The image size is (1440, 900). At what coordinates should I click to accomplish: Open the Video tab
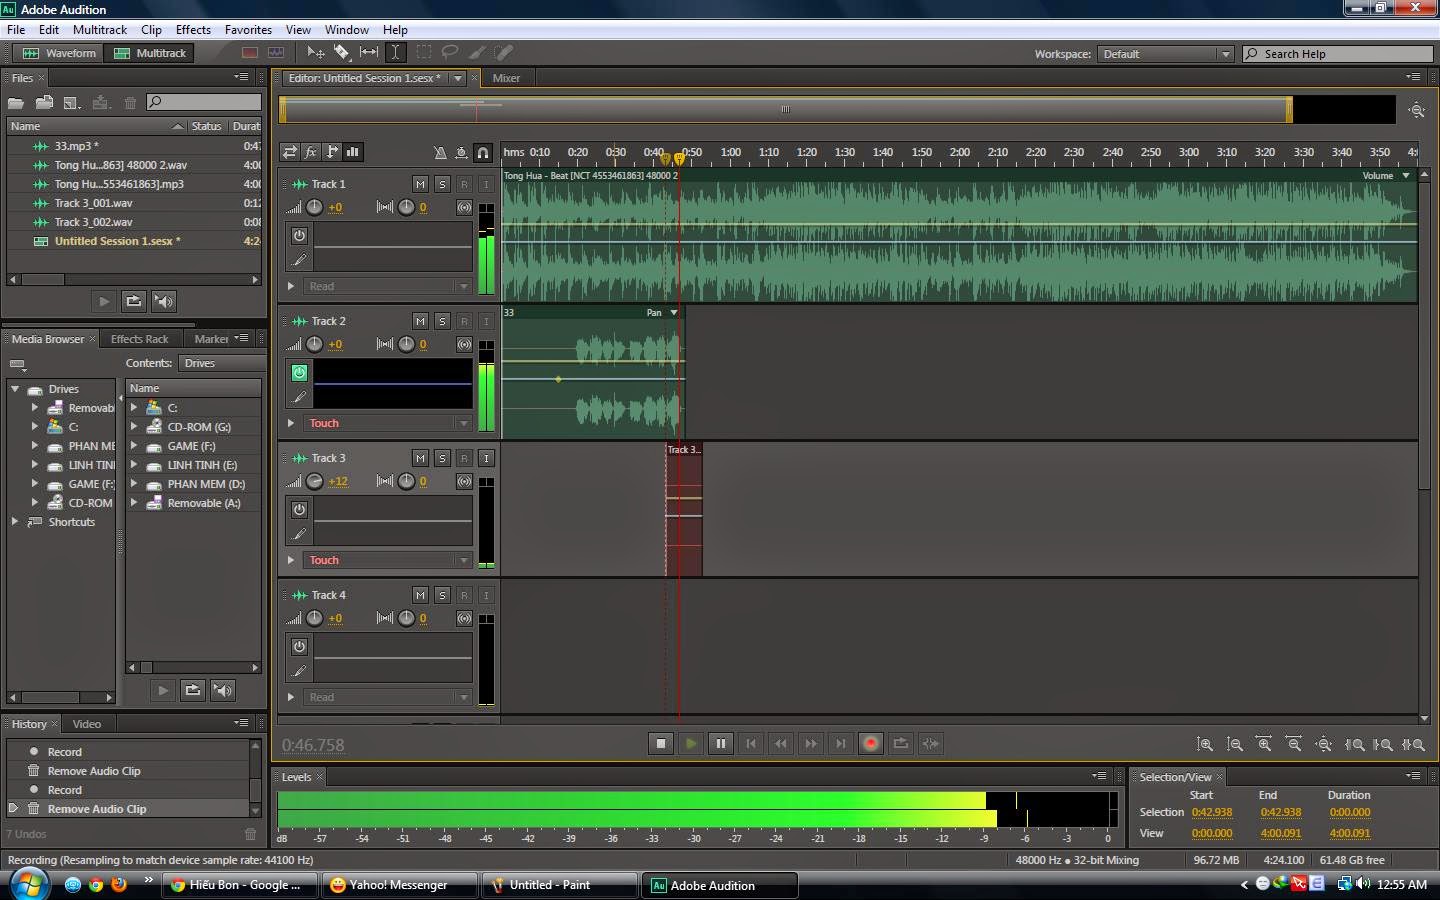pyautogui.click(x=87, y=724)
